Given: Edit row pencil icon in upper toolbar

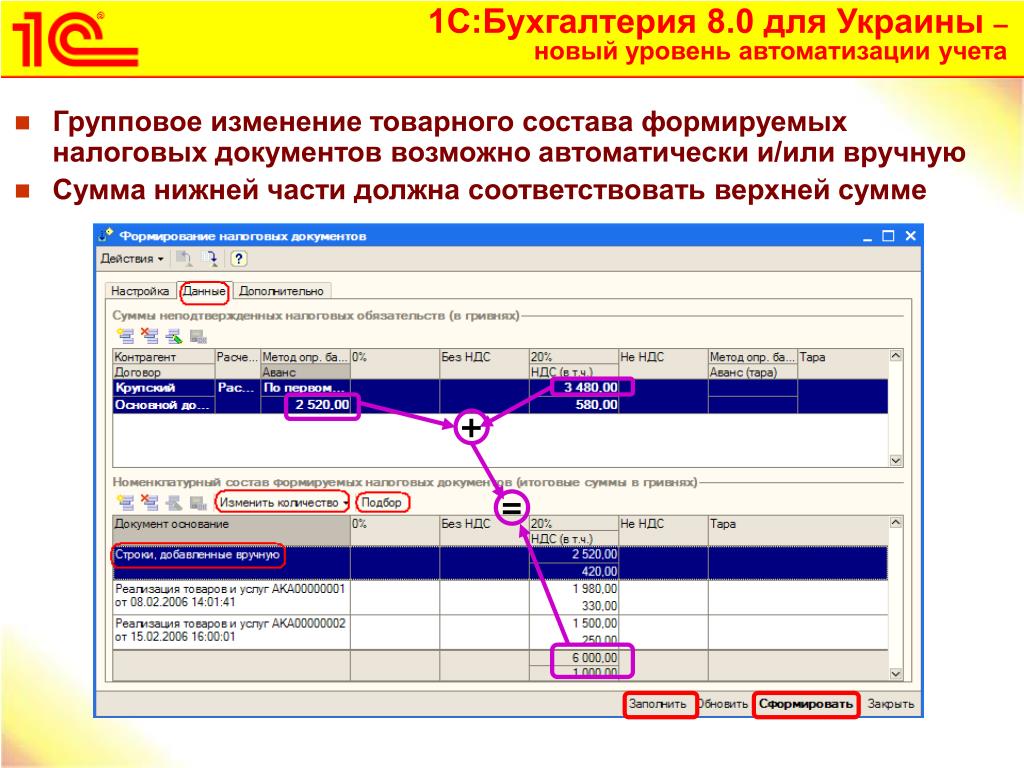Looking at the screenshot, I should [x=174, y=336].
